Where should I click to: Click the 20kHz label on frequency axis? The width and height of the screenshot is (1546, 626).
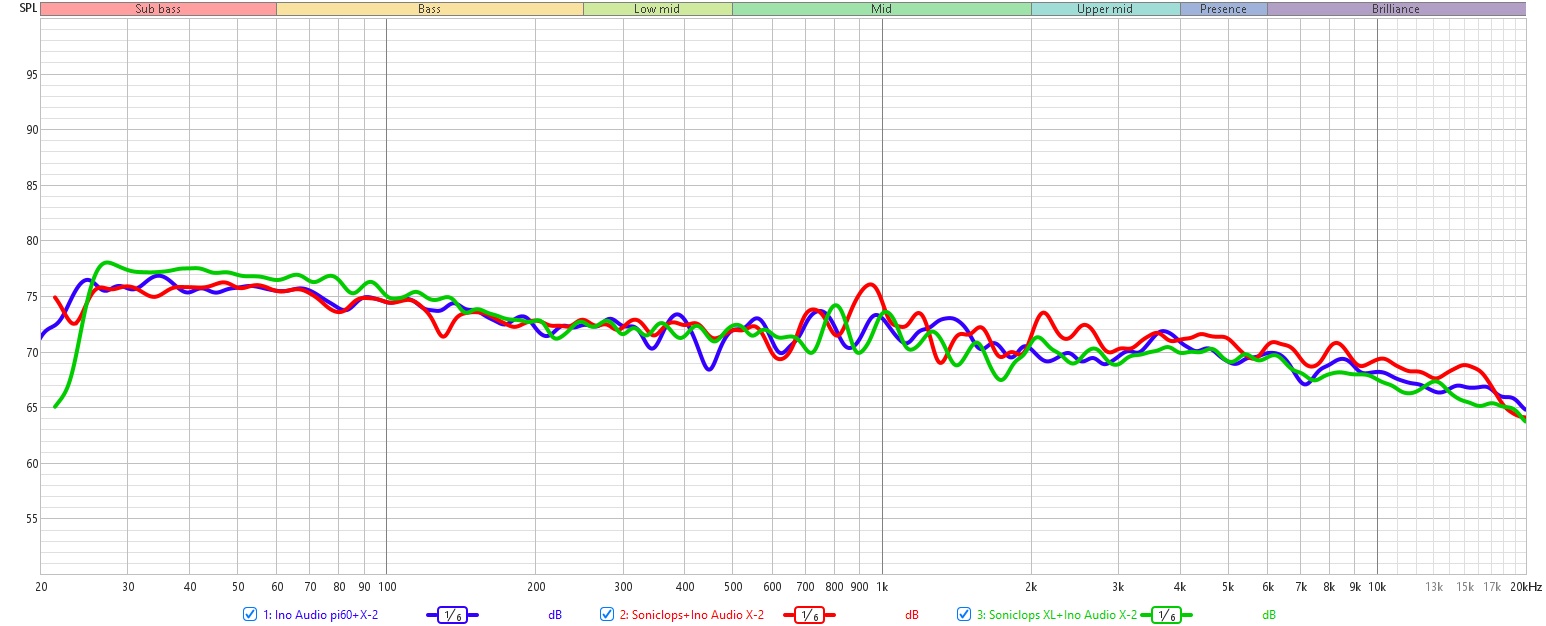1525,586
